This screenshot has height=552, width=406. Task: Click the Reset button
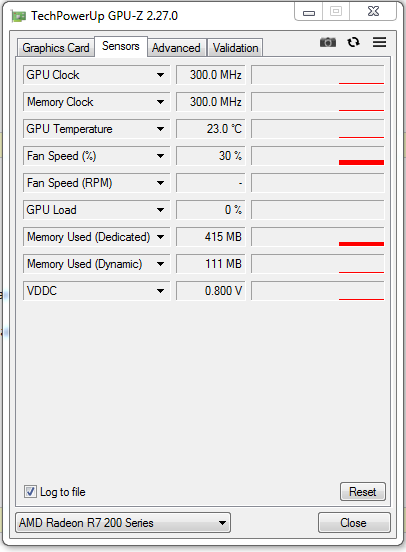pos(362,491)
